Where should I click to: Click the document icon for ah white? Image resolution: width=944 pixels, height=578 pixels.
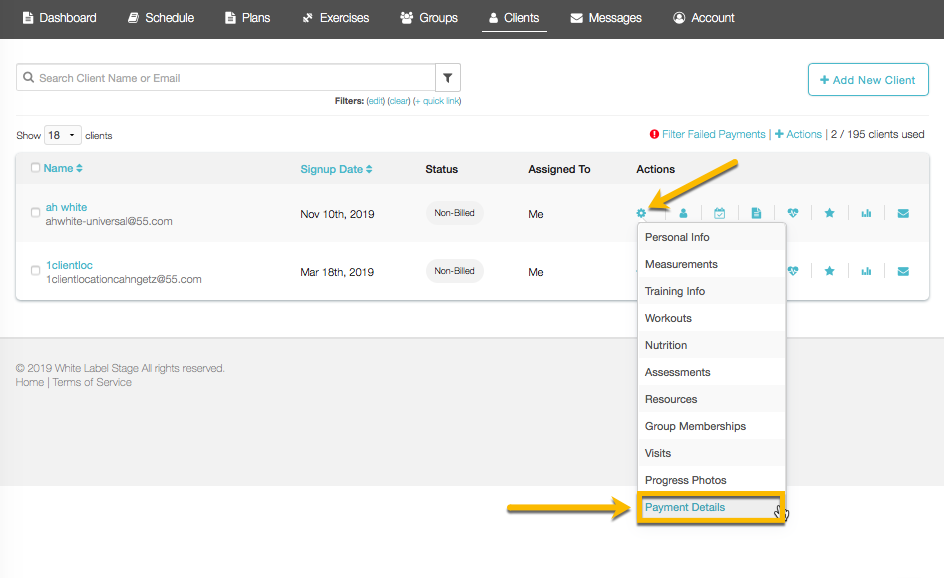(x=756, y=213)
